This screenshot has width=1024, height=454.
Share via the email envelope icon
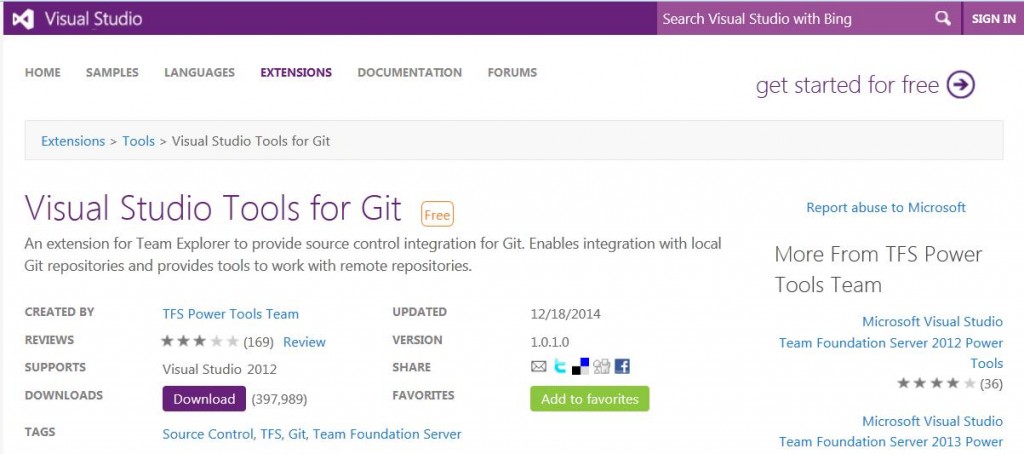point(539,366)
